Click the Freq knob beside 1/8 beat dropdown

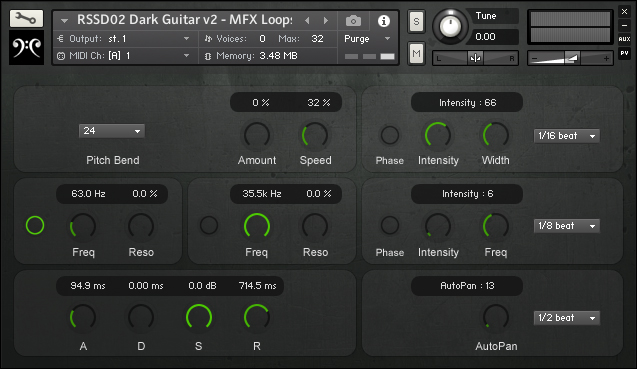(496, 226)
